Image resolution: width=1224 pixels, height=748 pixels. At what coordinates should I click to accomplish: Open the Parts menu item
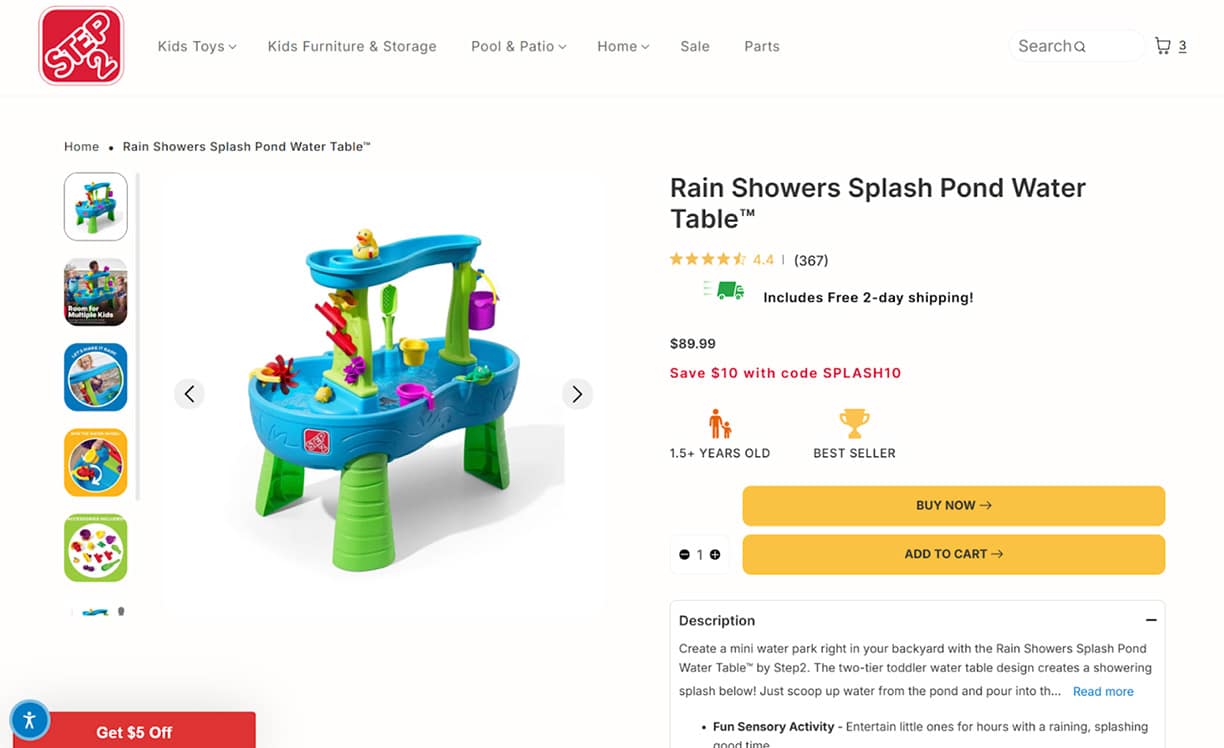(762, 46)
